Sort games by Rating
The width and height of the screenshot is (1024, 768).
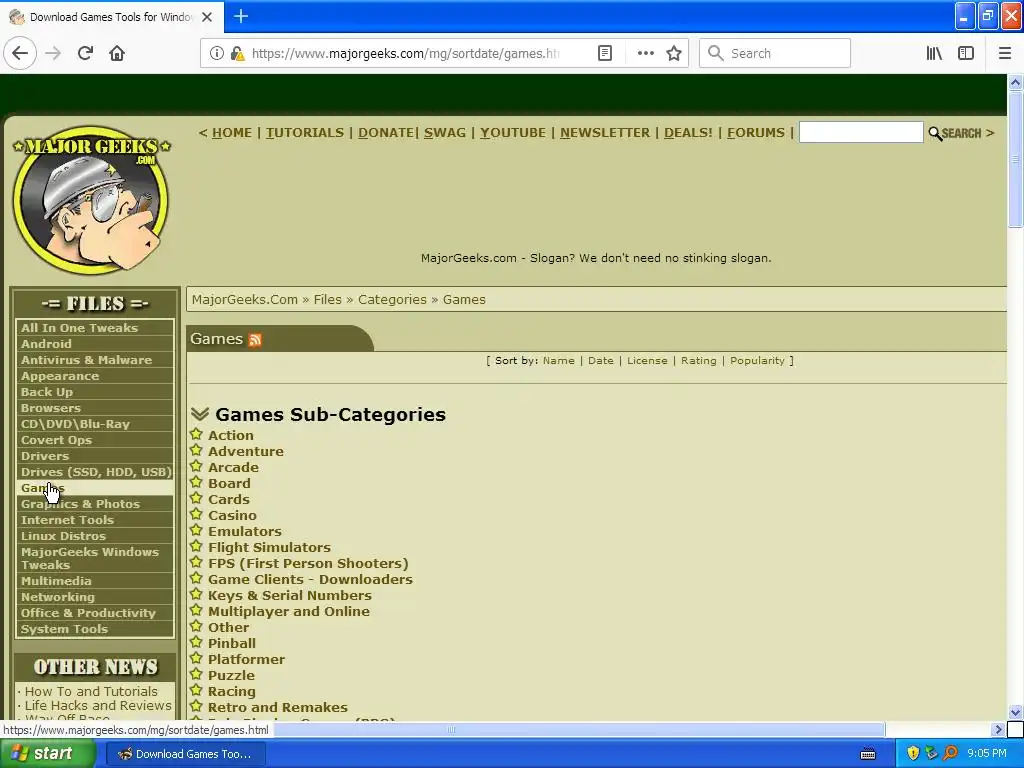coord(698,360)
